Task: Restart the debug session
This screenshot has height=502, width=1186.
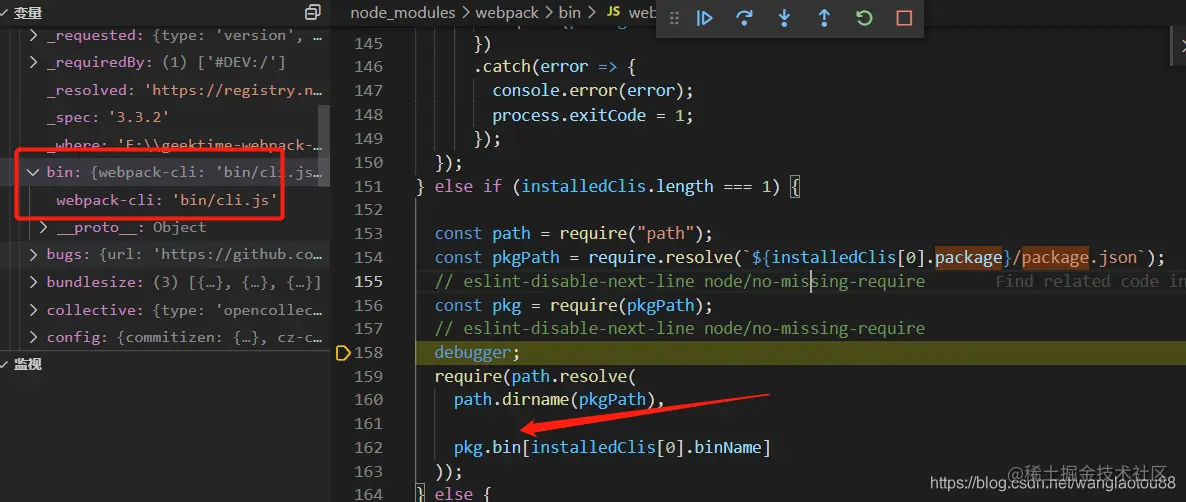Action: (864, 18)
